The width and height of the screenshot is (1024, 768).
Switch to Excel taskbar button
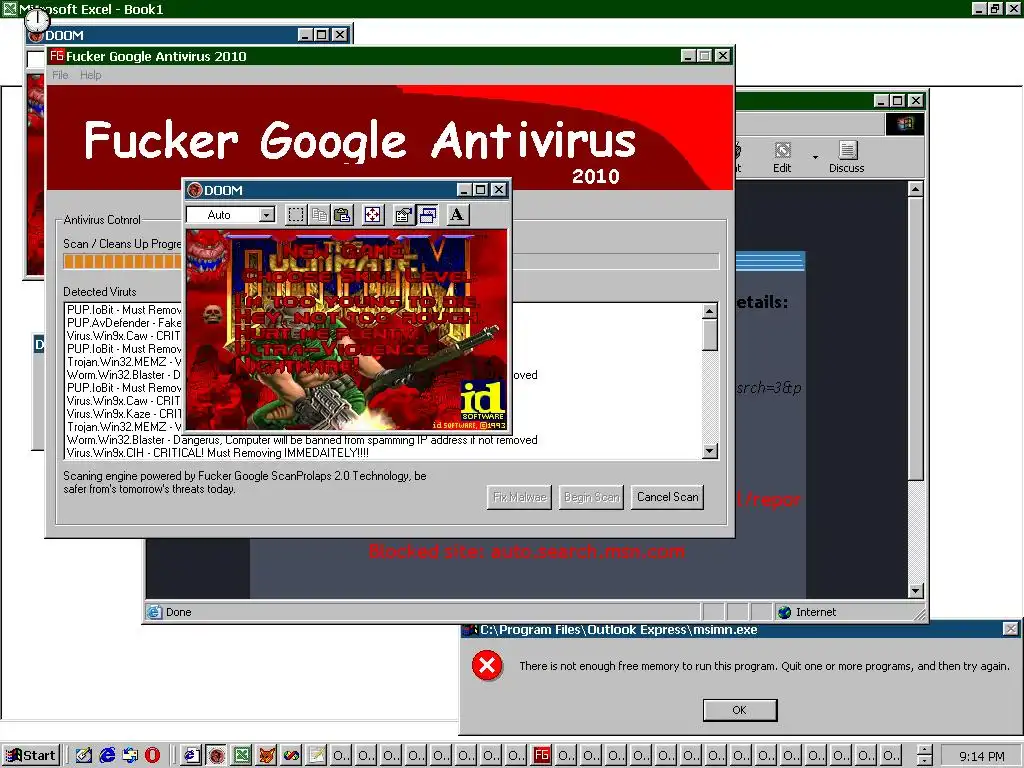point(242,755)
